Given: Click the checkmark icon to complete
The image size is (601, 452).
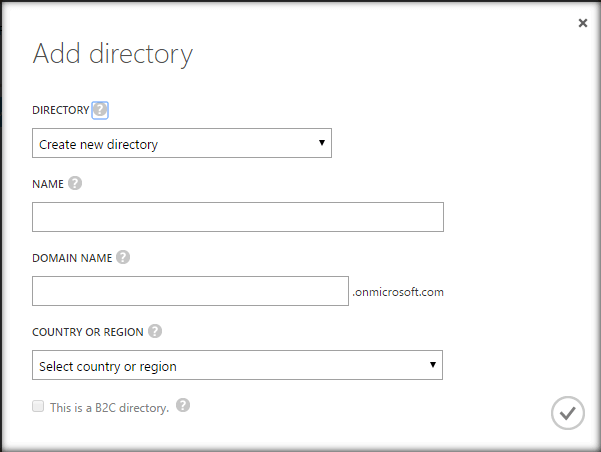Looking at the screenshot, I should point(567,413).
